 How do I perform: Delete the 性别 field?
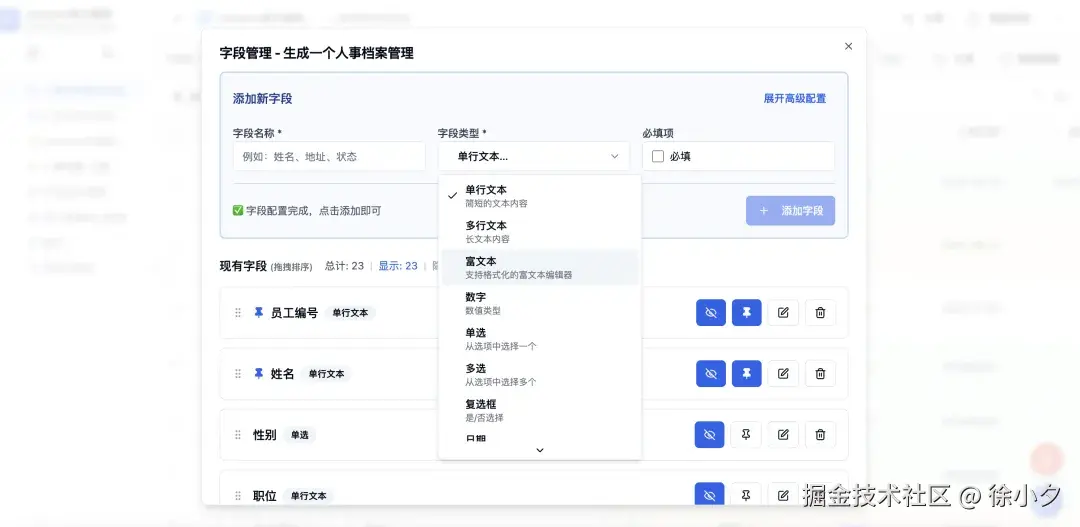[820, 435]
